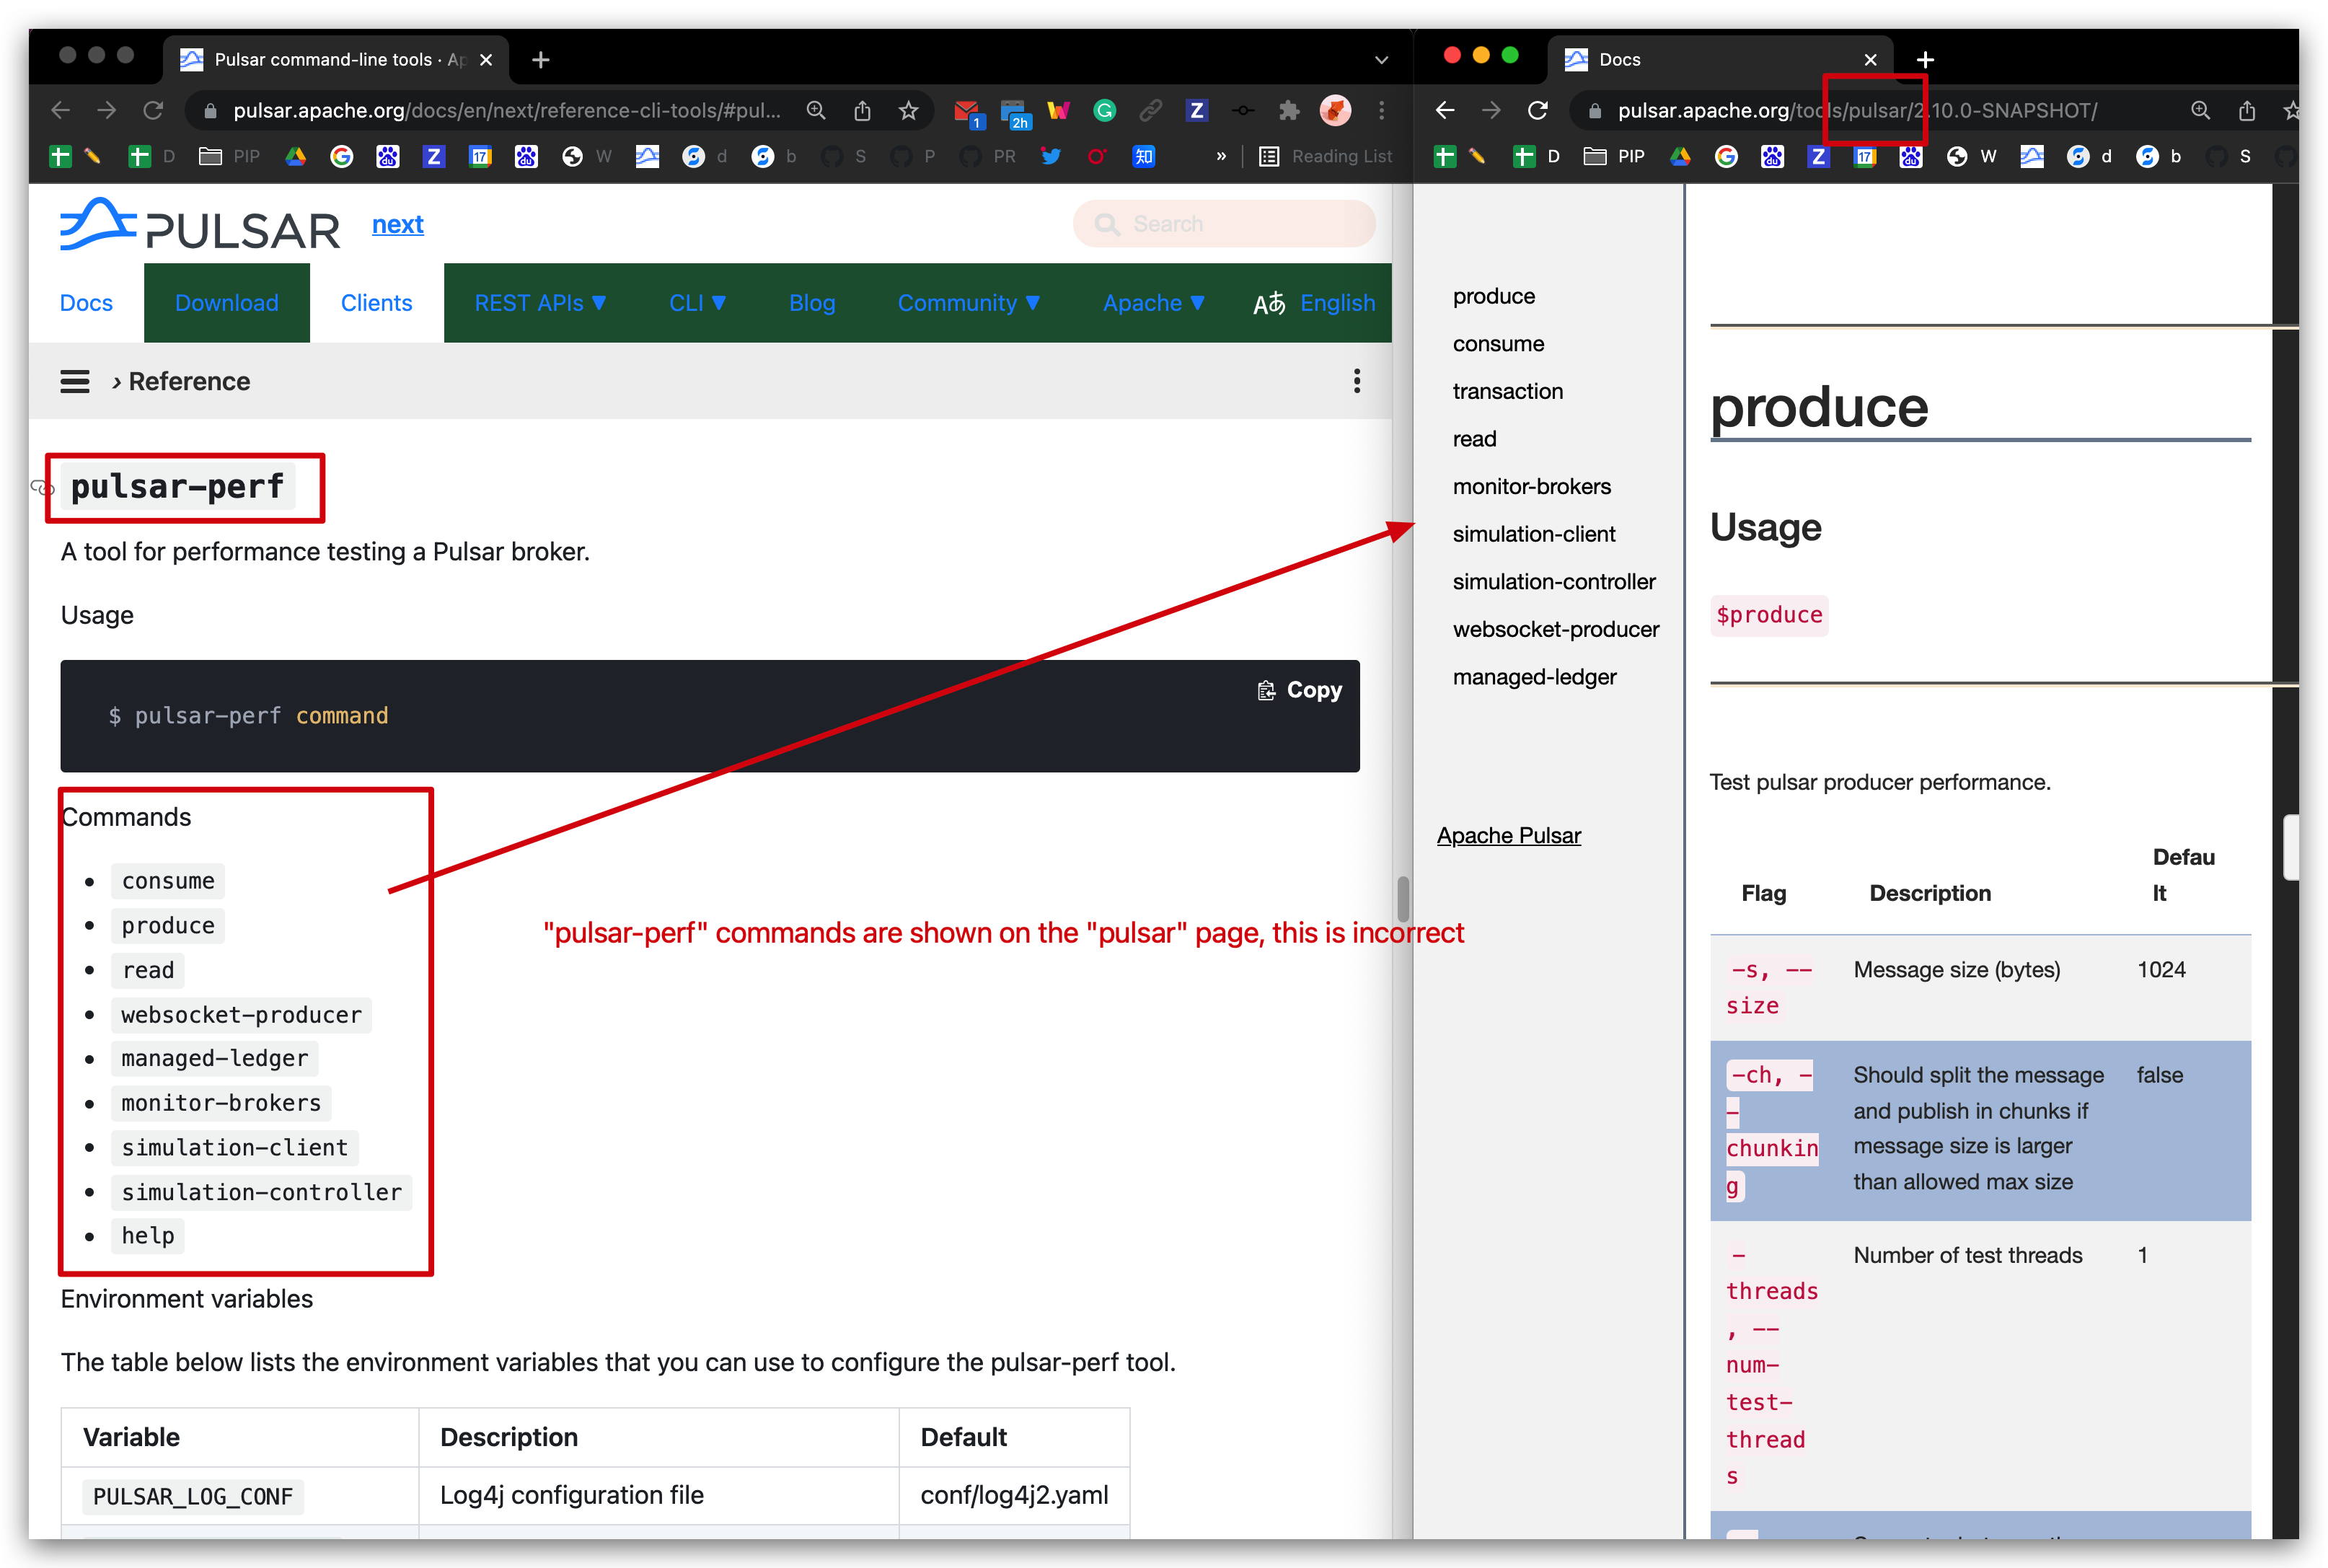Open the Apache Pulsar link in the sidebar
Screen dimensions: 2328x1568
1509,835
